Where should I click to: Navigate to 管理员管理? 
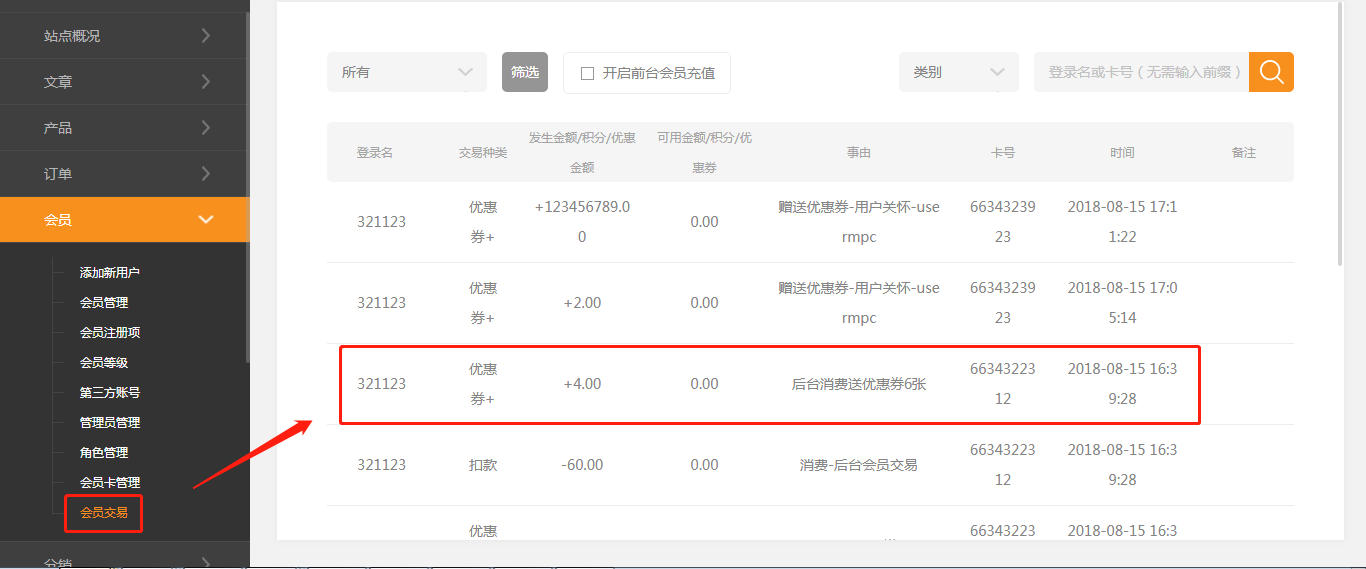(110, 422)
